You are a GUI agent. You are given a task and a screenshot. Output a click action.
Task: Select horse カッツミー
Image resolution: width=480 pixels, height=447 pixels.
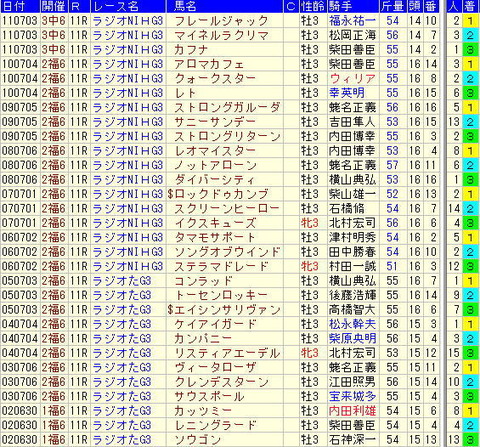click(203, 411)
